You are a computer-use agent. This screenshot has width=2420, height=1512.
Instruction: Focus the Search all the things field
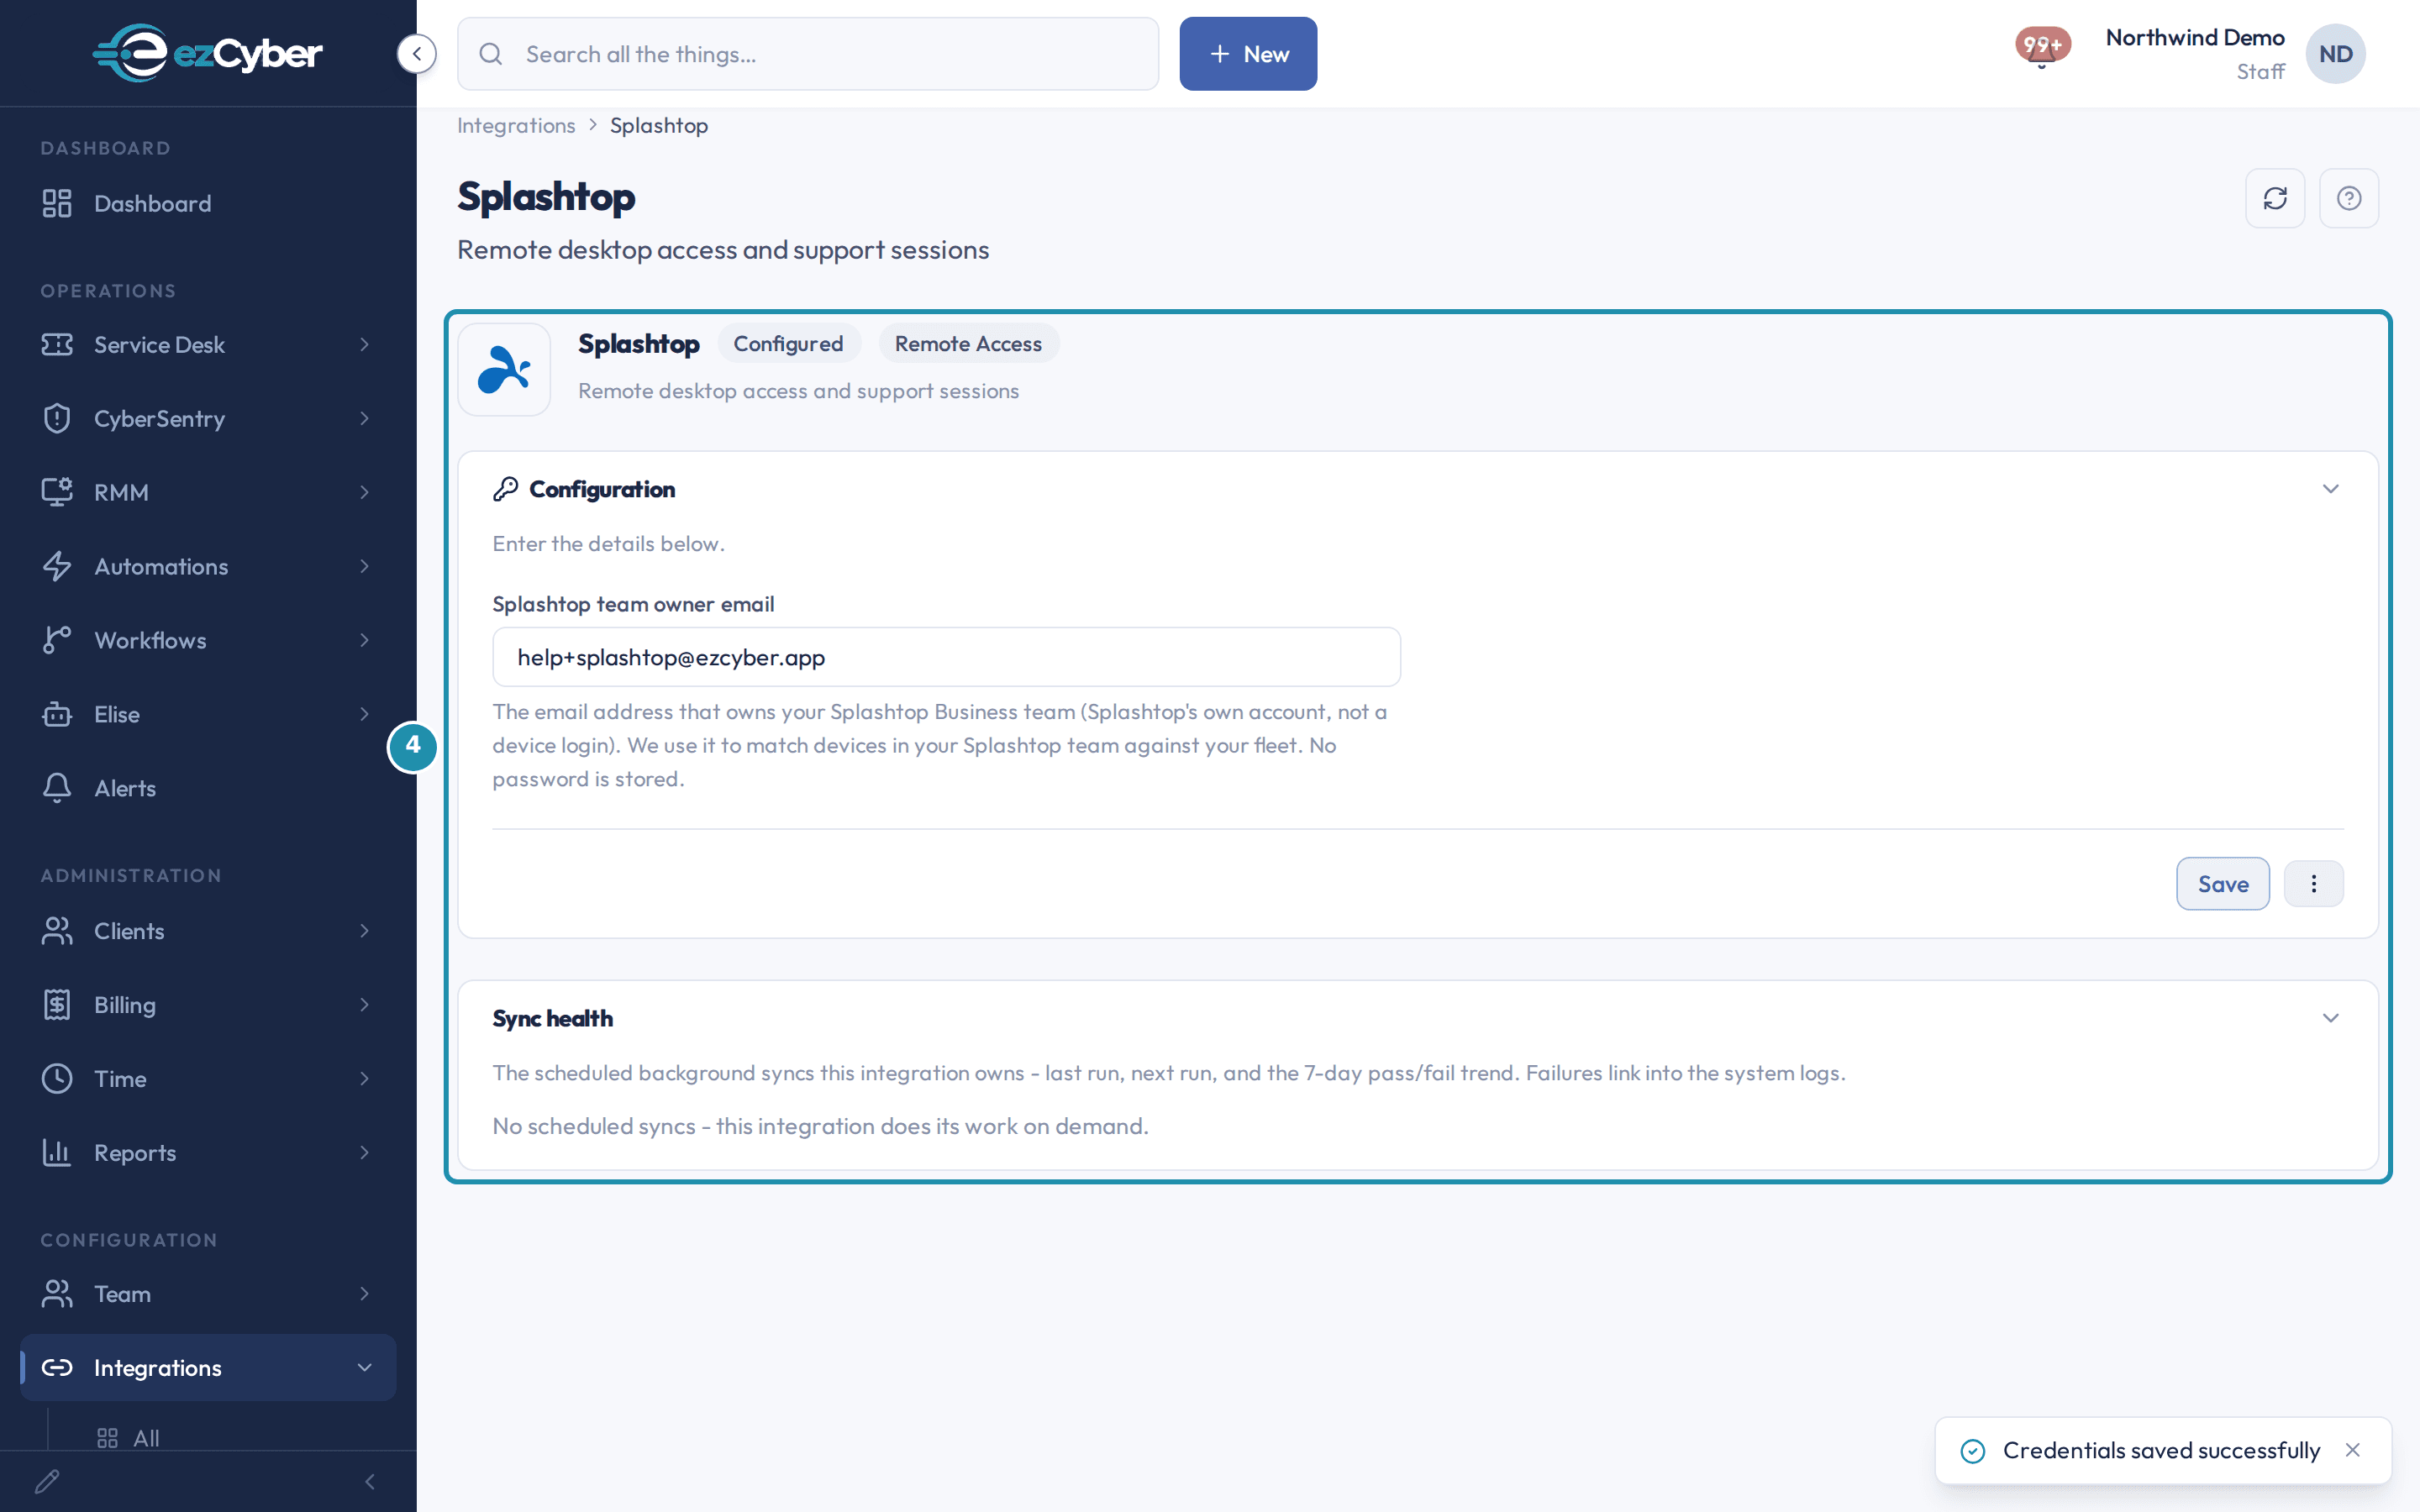click(808, 54)
